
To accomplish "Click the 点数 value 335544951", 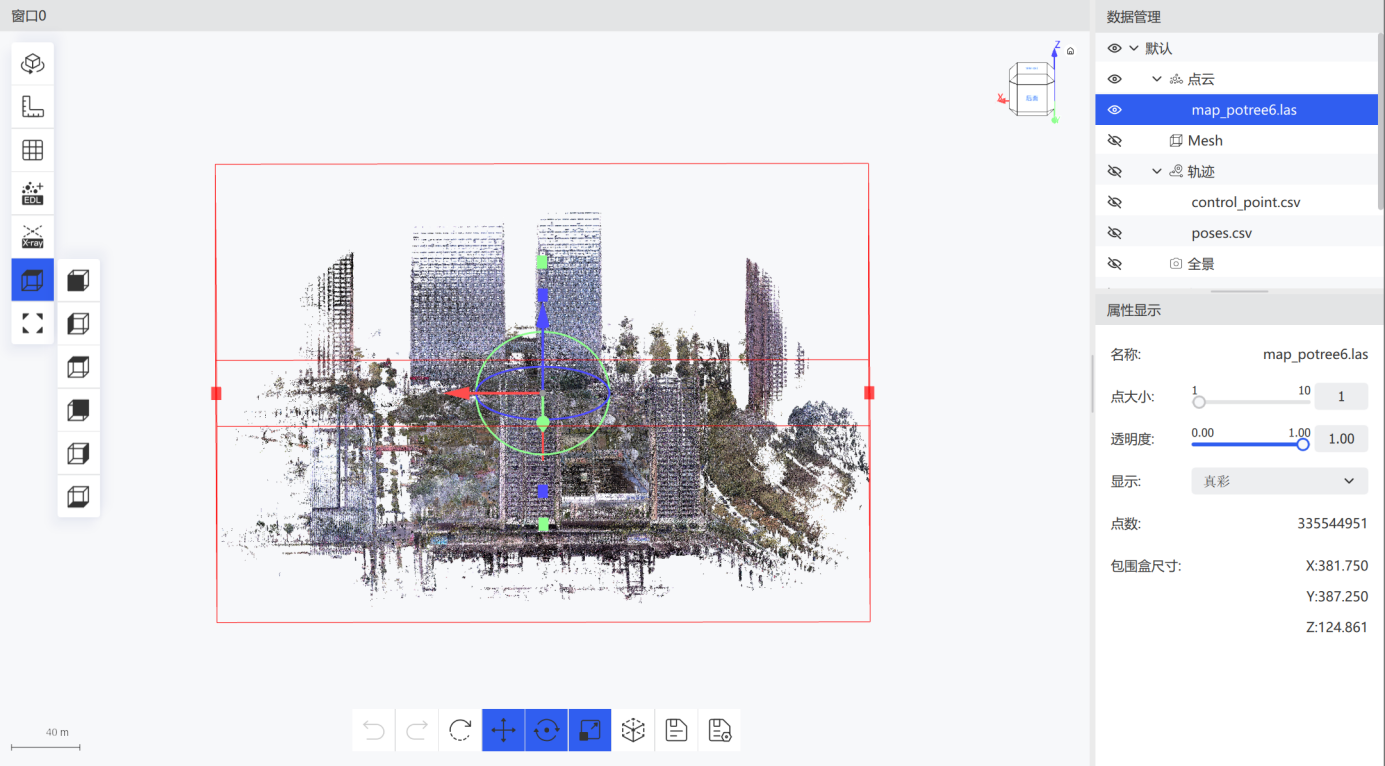I will (1332, 524).
